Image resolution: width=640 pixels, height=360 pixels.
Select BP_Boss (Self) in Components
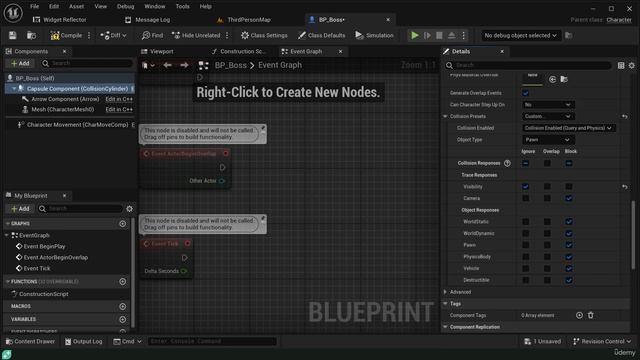[x=35, y=78]
